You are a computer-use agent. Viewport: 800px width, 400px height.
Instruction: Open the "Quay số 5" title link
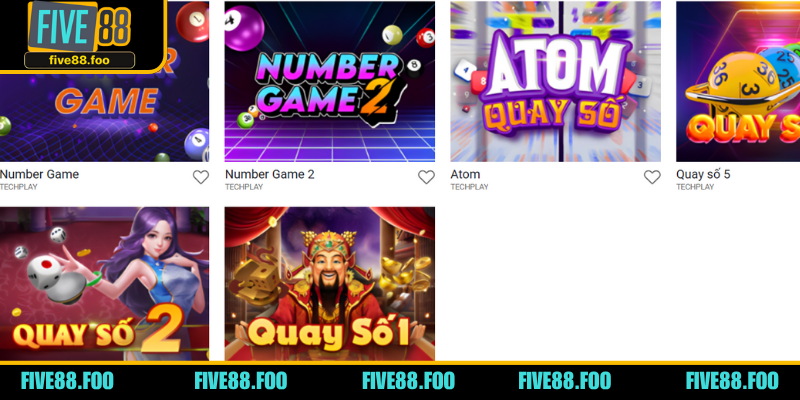point(703,174)
